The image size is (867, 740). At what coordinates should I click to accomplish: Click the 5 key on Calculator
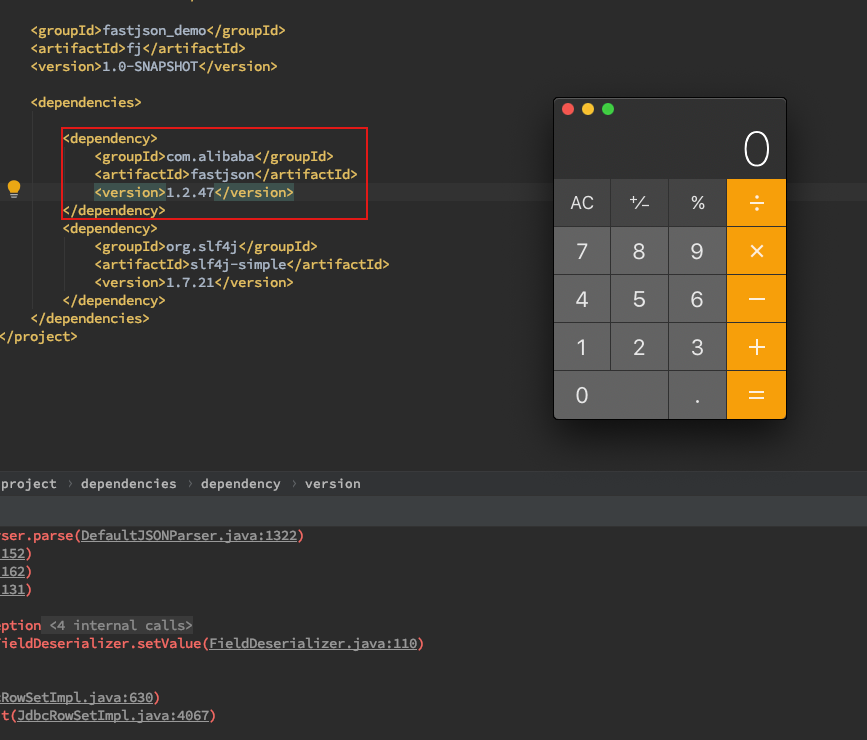[x=639, y=299]
